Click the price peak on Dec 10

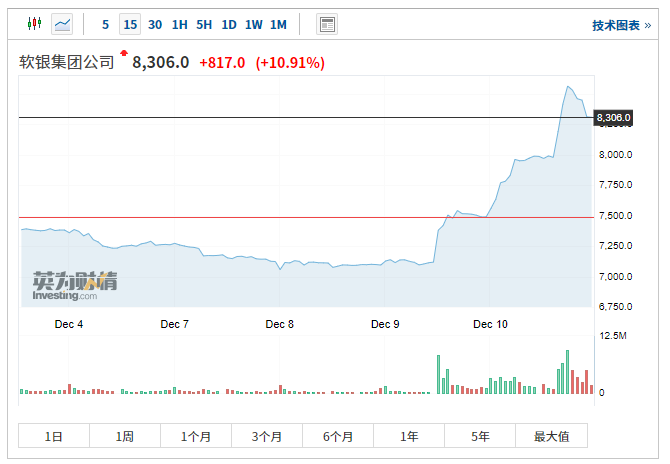click(568, 87)
